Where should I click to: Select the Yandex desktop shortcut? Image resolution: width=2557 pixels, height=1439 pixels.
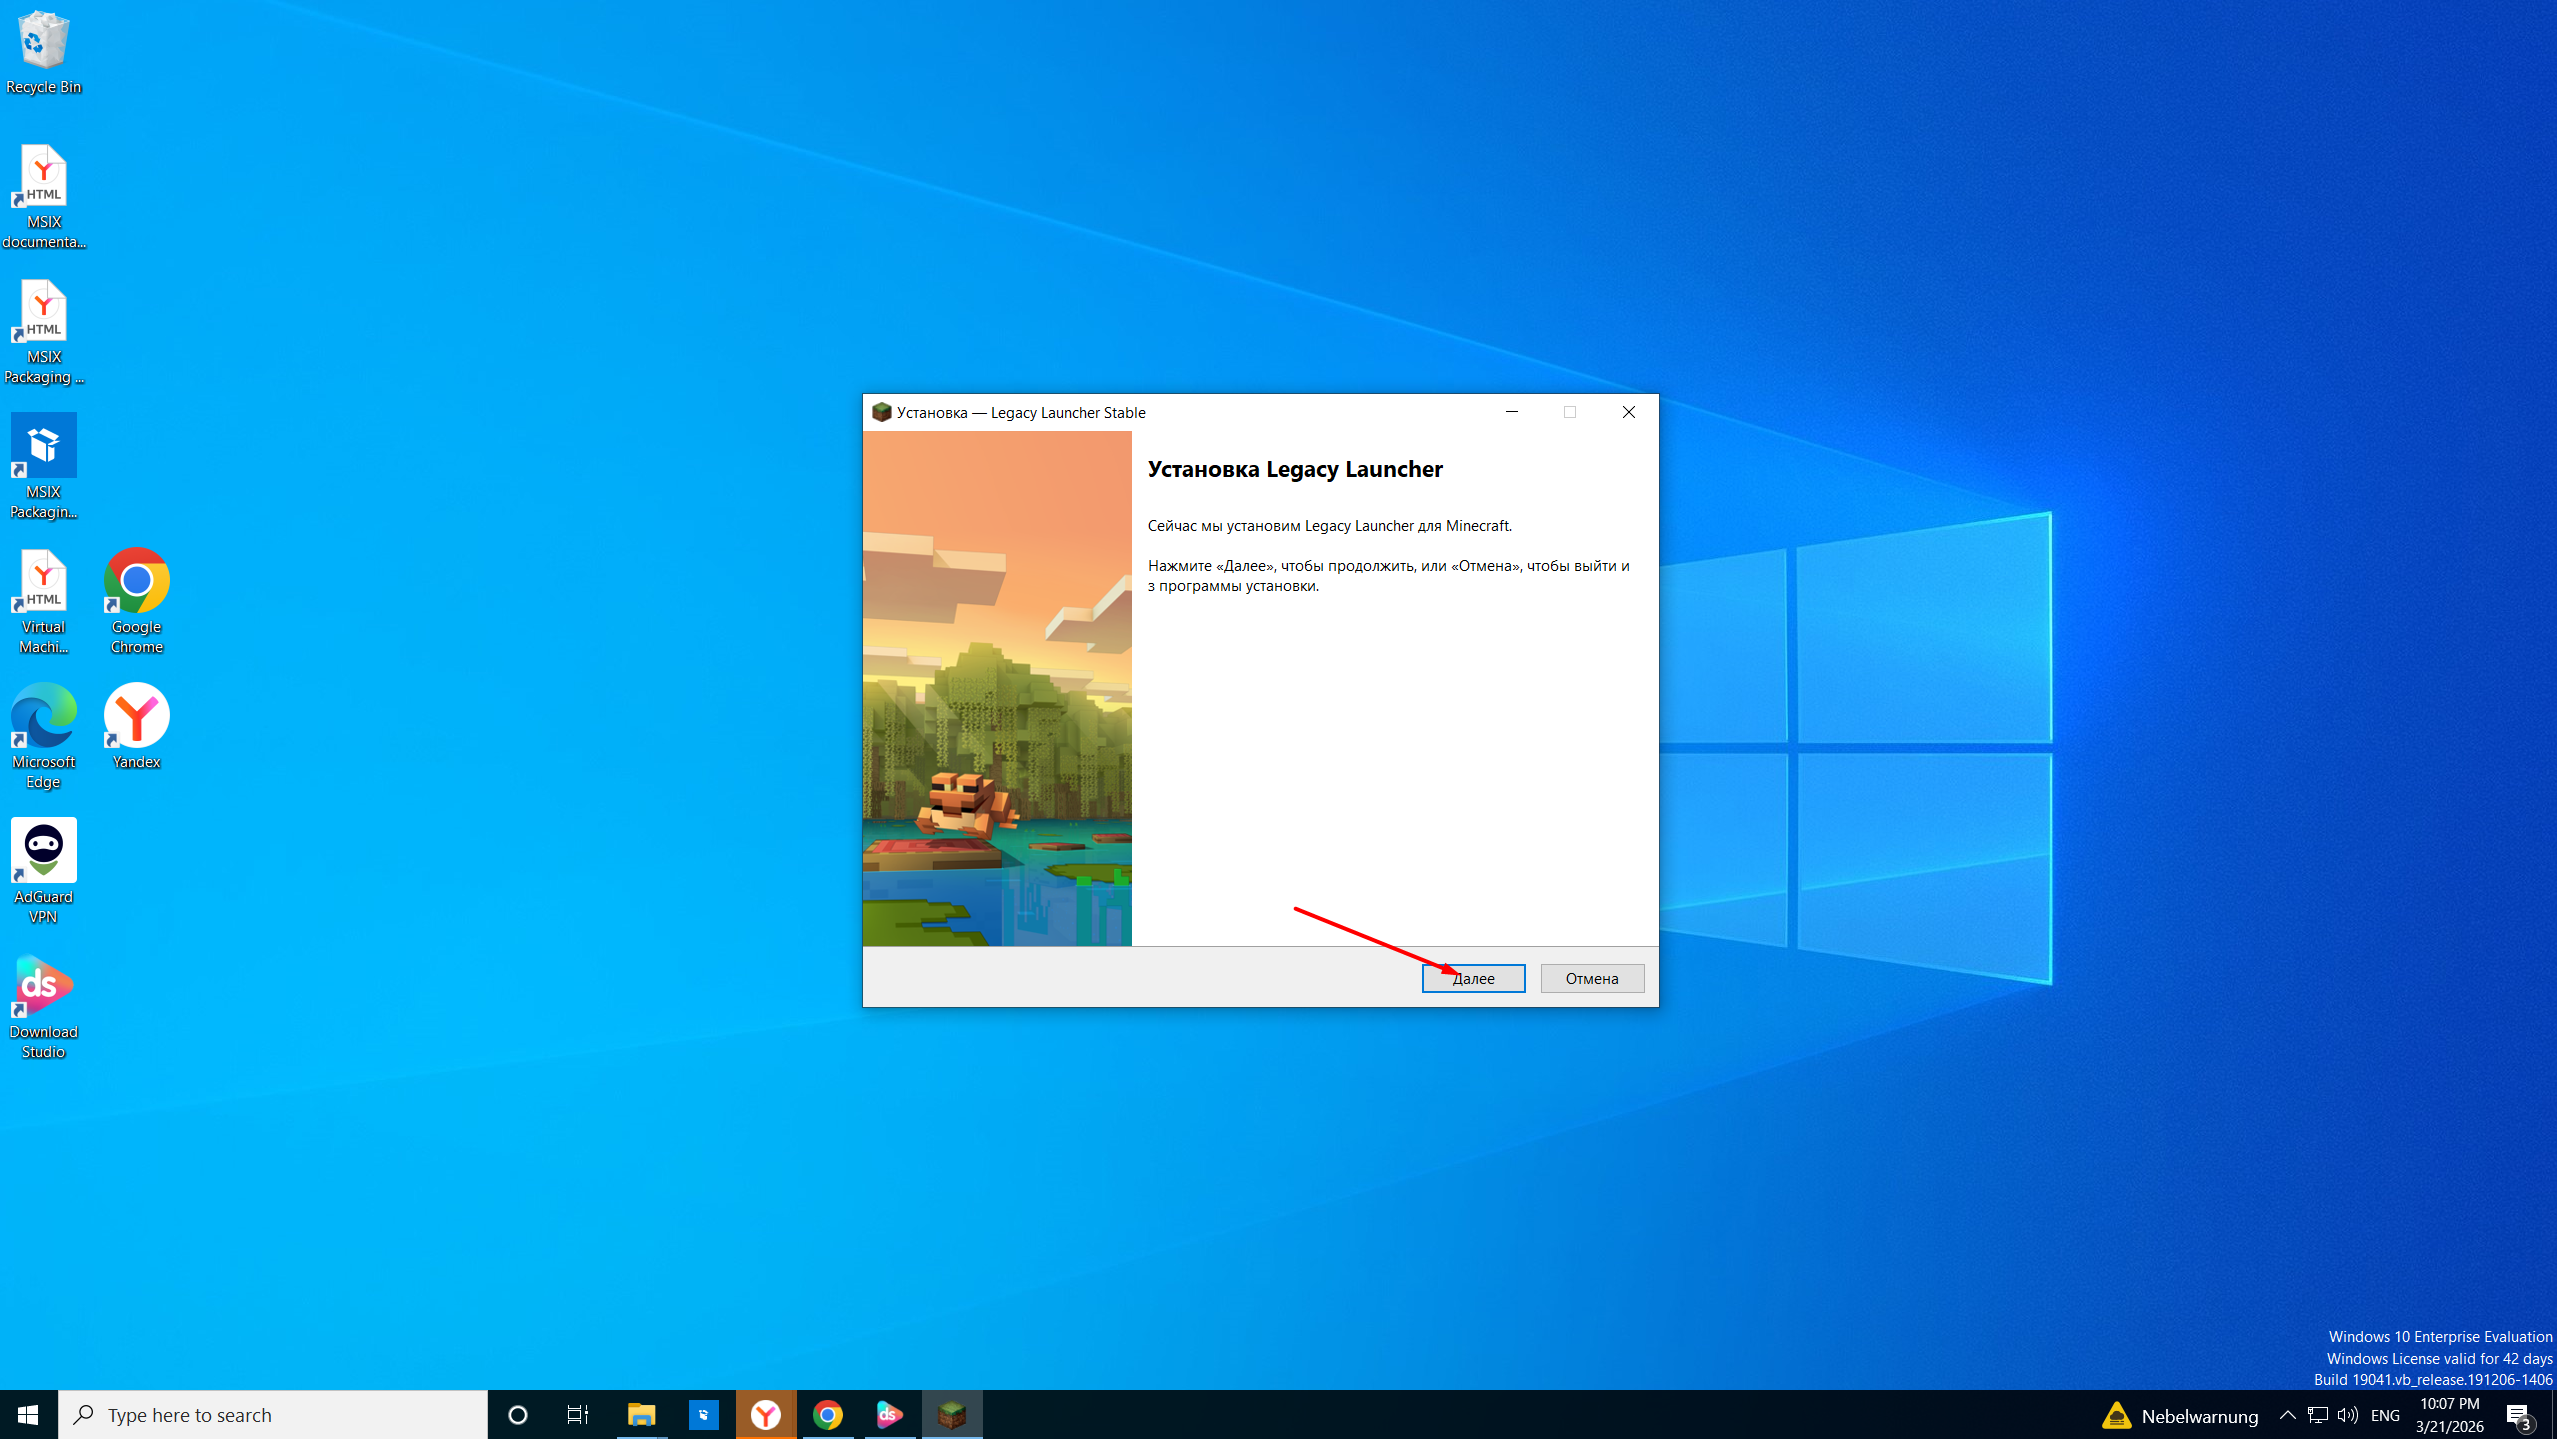pyautogui.click(x=137, y=726)
